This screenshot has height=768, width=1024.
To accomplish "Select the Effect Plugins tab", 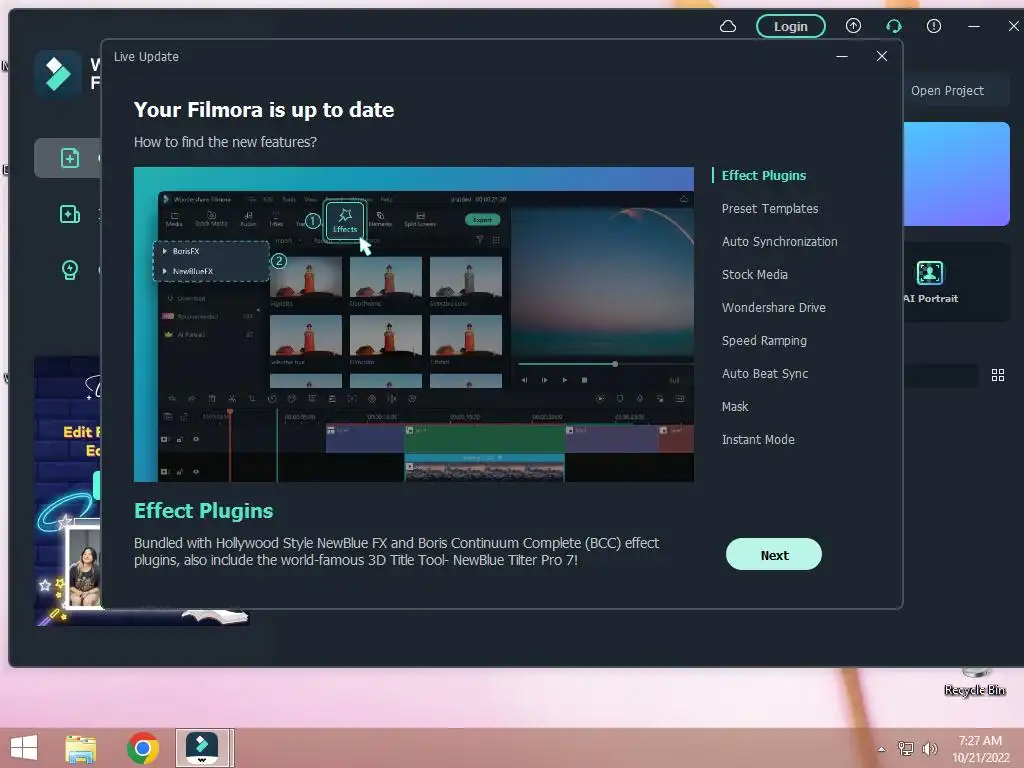I will point(763,176).
